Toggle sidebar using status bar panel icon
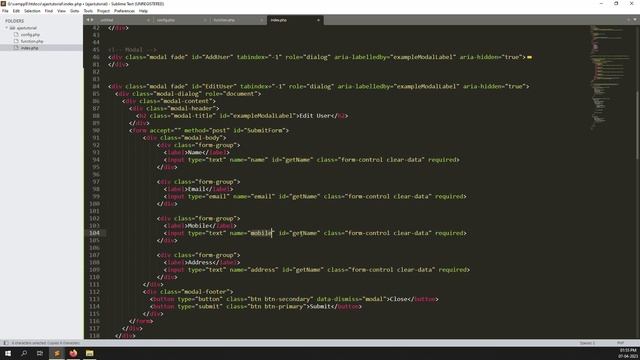The height and width of the screenshot is (360, 640). pos(6,343)
